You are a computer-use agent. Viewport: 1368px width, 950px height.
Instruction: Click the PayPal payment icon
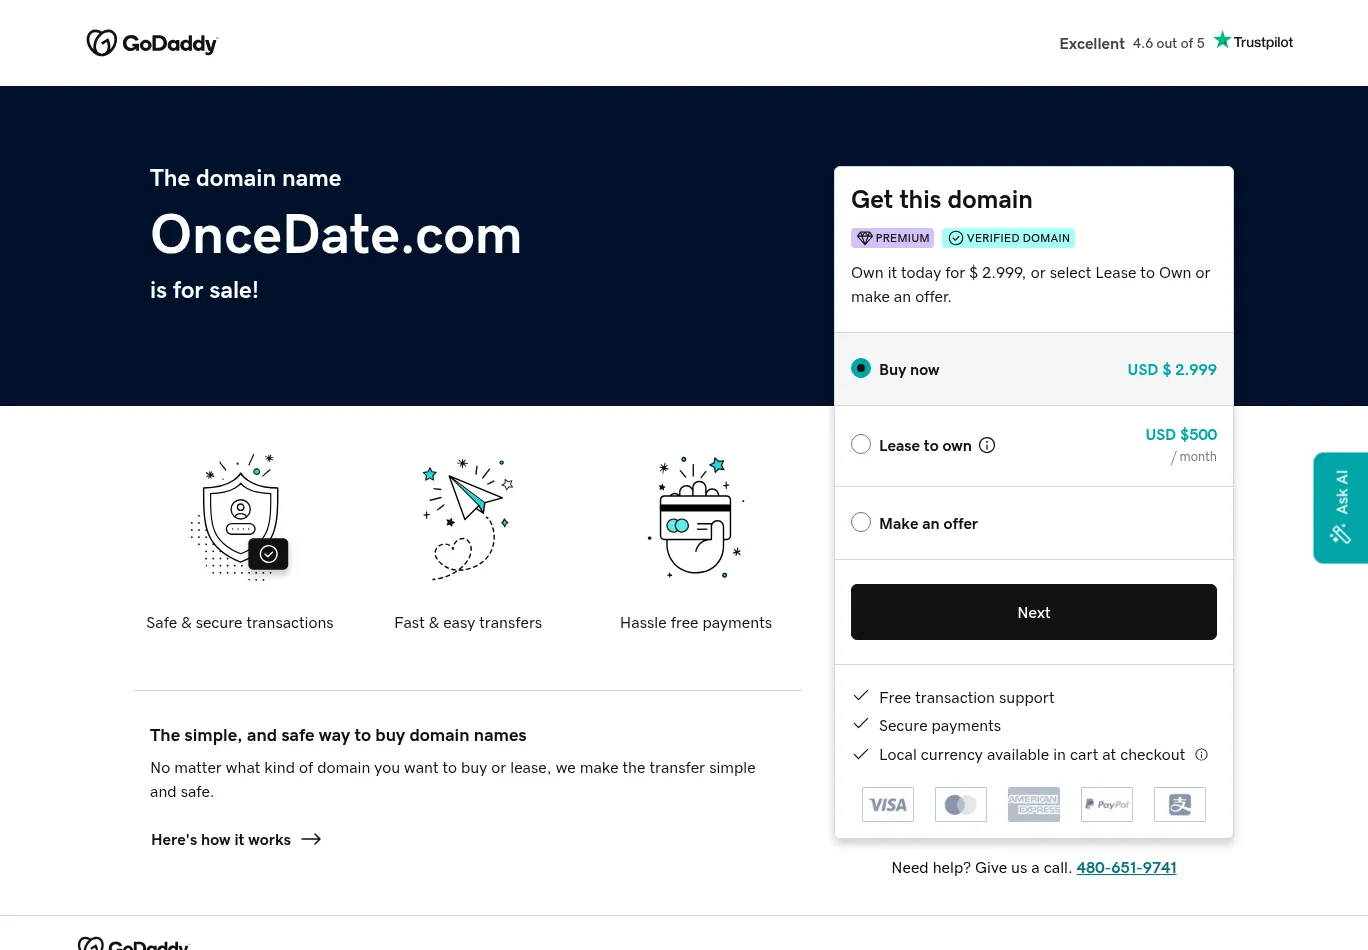(1107, 804)
